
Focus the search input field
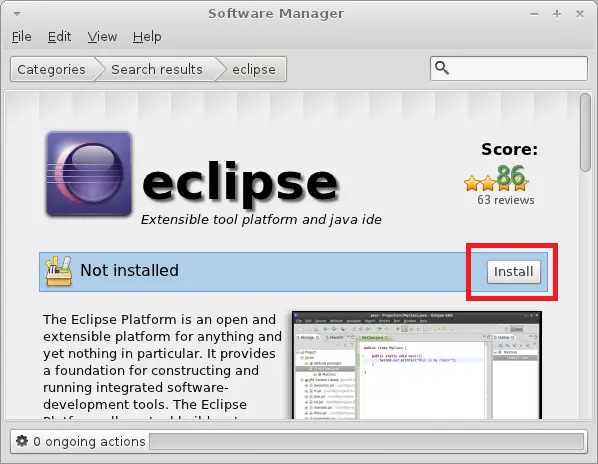click(509, 69)
